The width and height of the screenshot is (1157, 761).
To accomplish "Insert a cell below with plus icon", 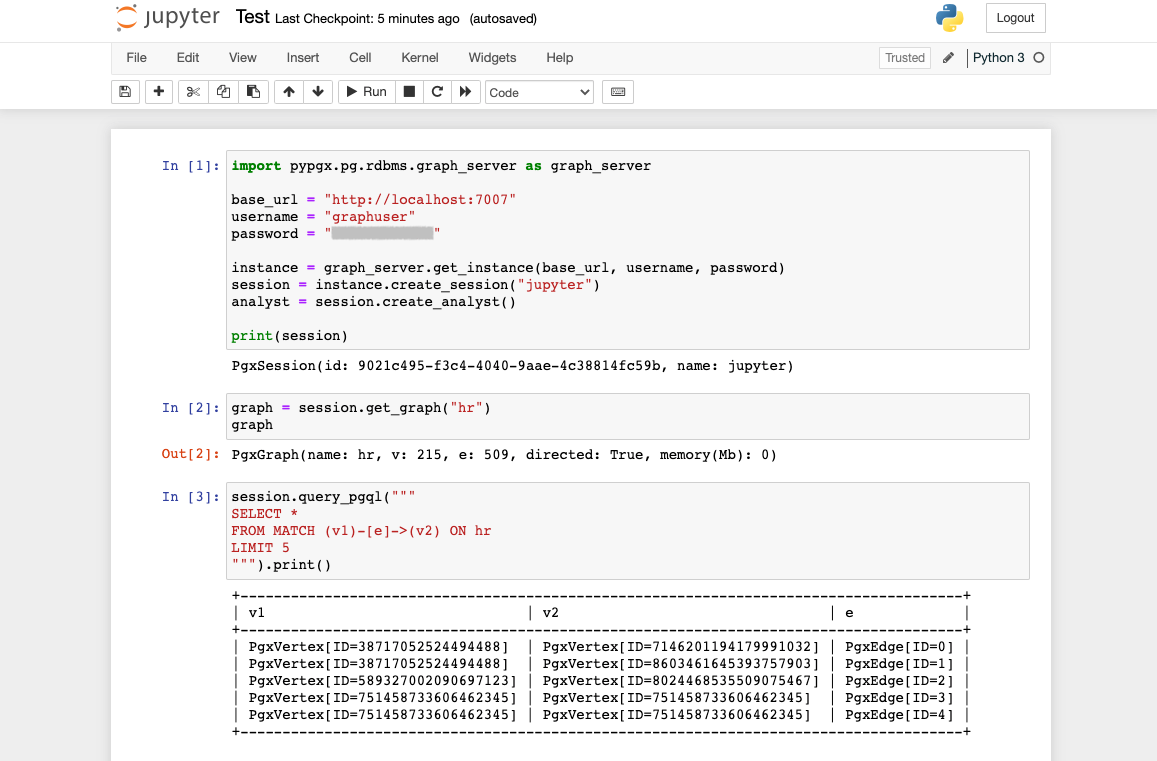I will pos(158,92).
